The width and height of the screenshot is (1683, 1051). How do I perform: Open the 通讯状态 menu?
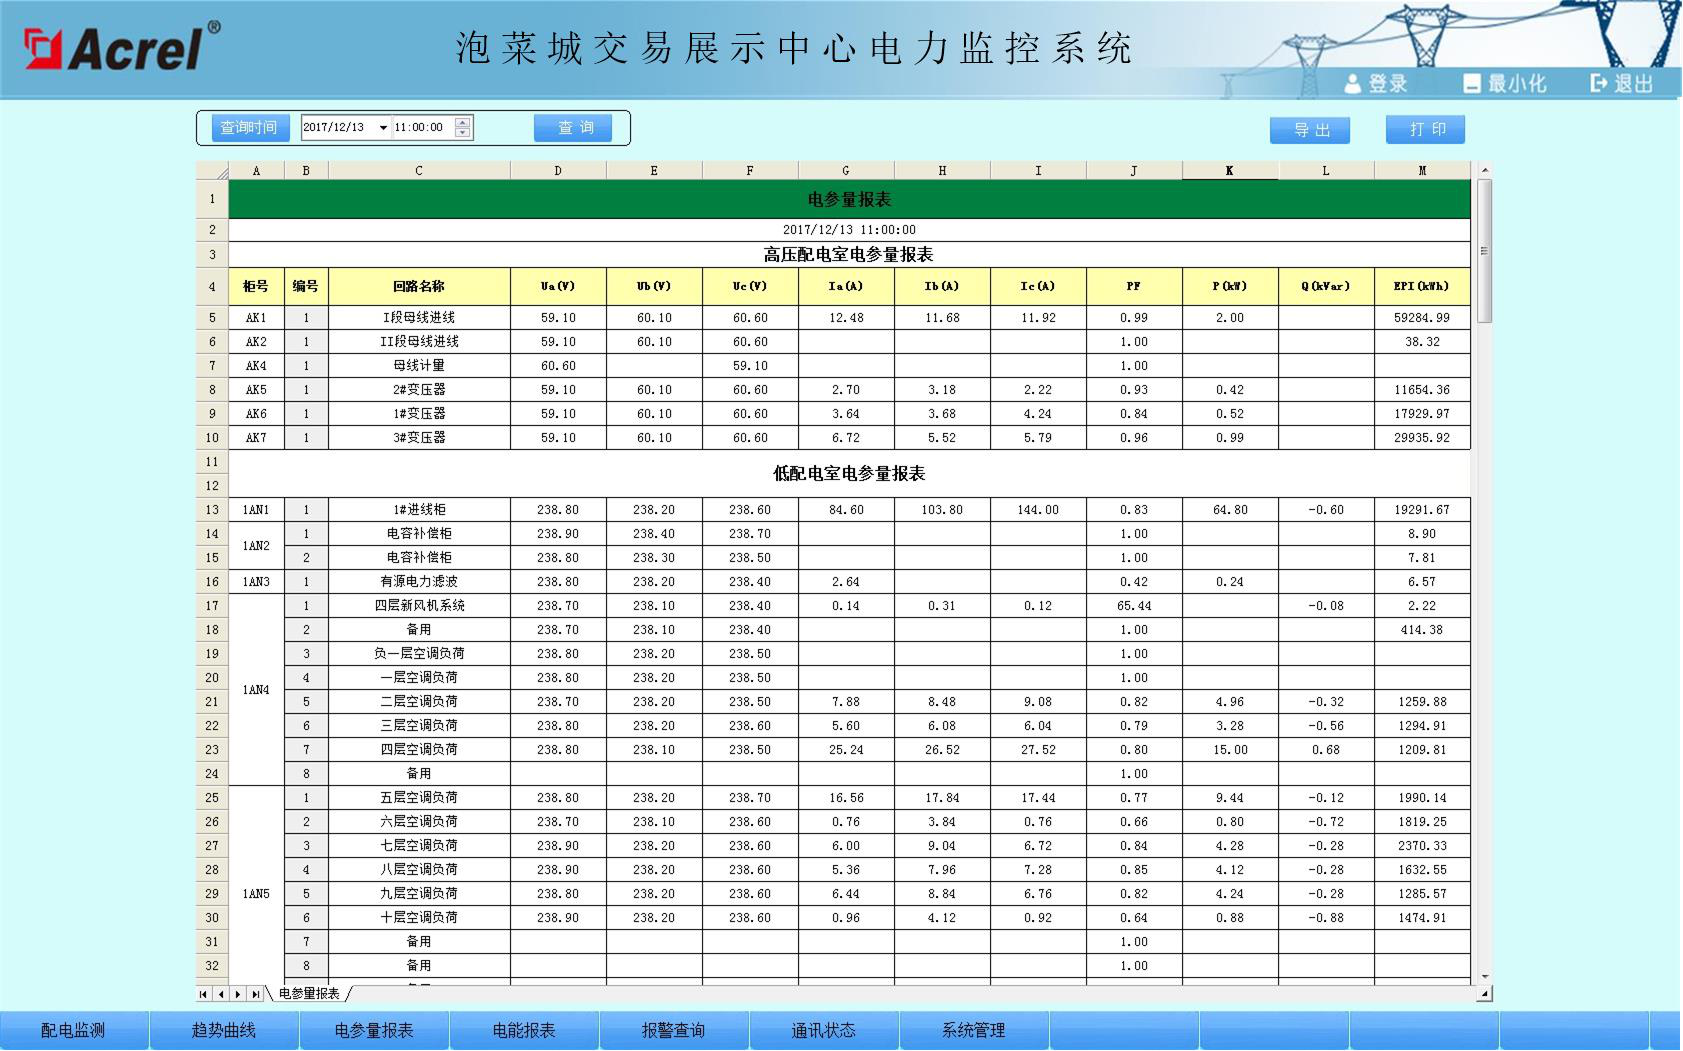(x=824, y=1030)
